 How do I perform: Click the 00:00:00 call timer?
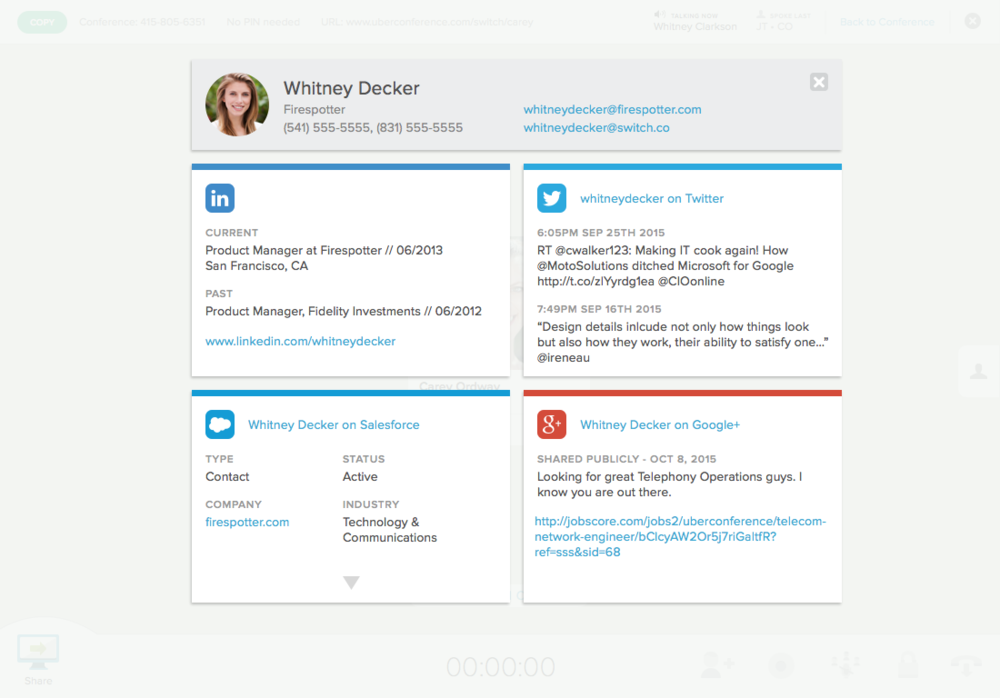[501, 667]
